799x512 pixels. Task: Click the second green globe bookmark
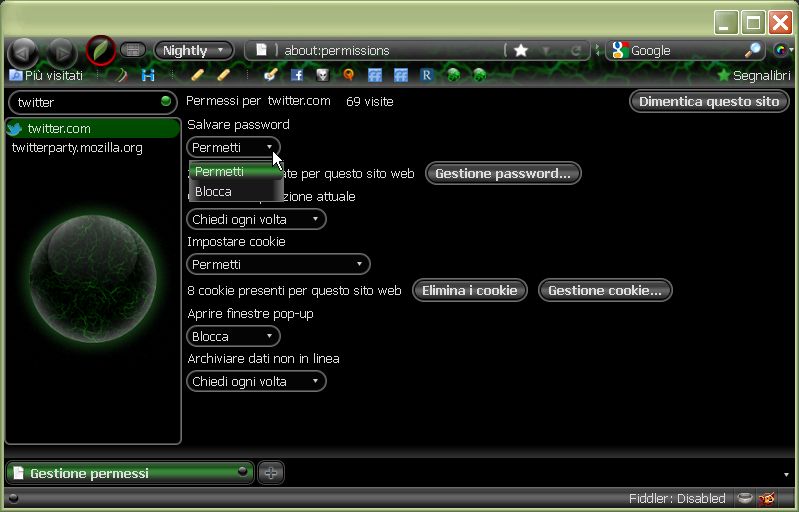[479, 75]
